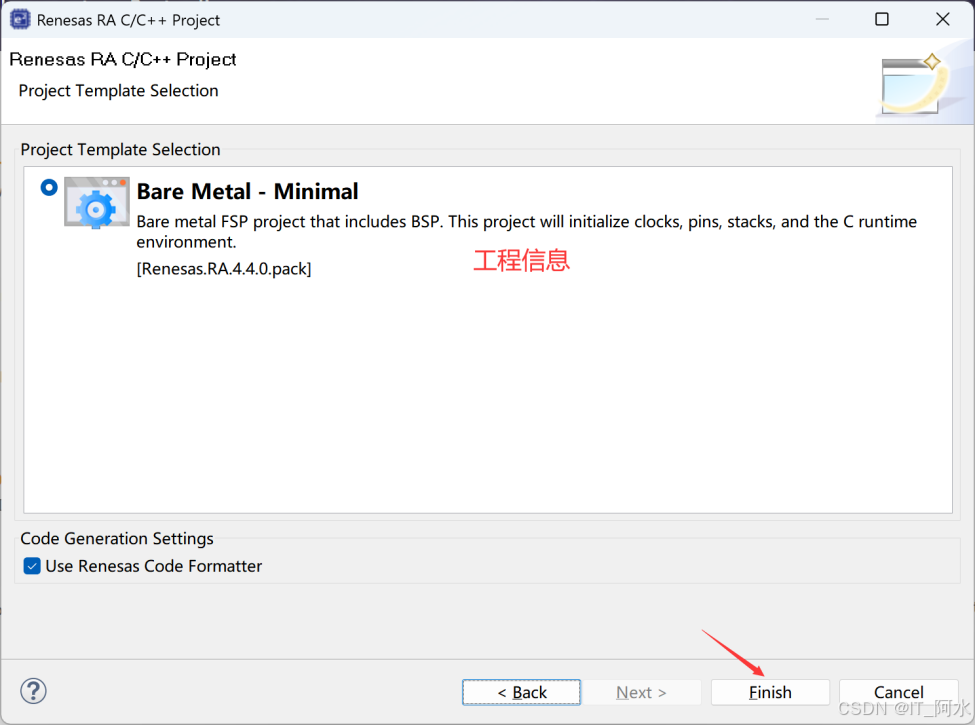This screenshot has height=726, width=975.
Task: Click the Bare Metal template gear icon
Action: pos(96,203)
